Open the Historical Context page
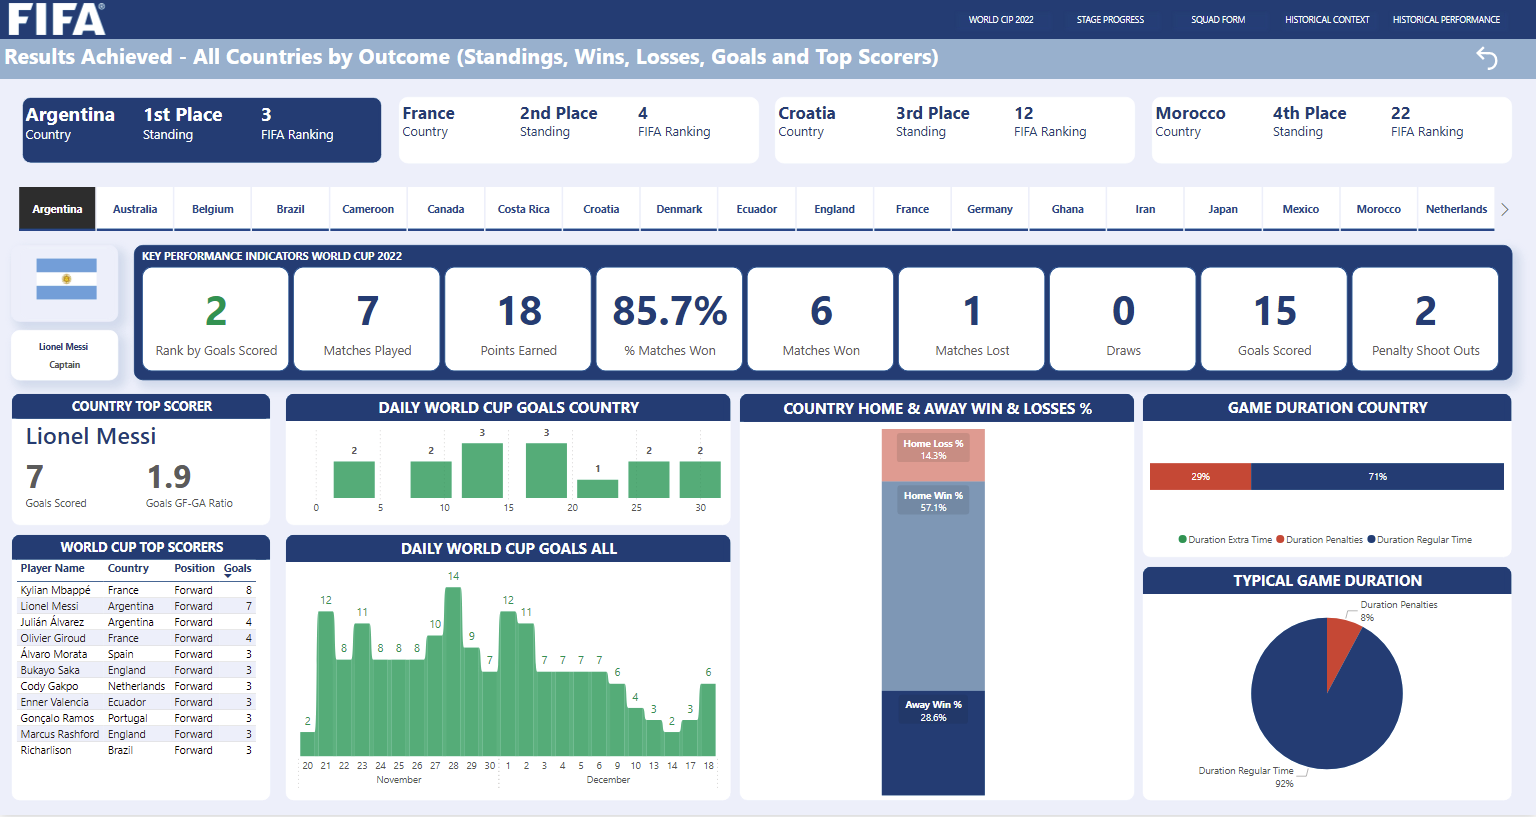 pos(1327,19)
